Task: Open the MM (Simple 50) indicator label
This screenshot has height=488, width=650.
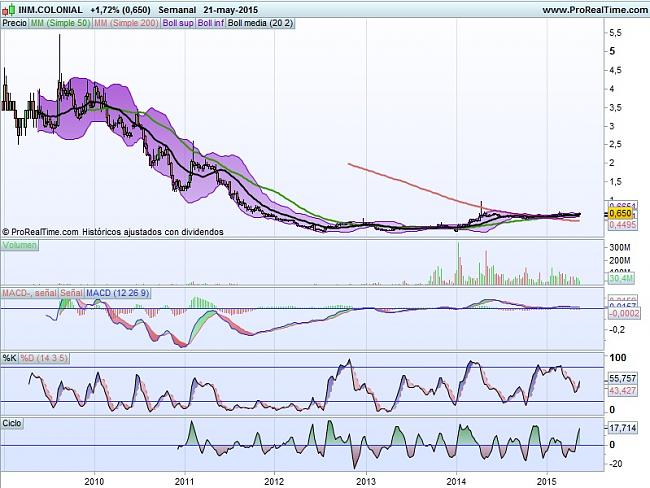Action: [60, 20]
